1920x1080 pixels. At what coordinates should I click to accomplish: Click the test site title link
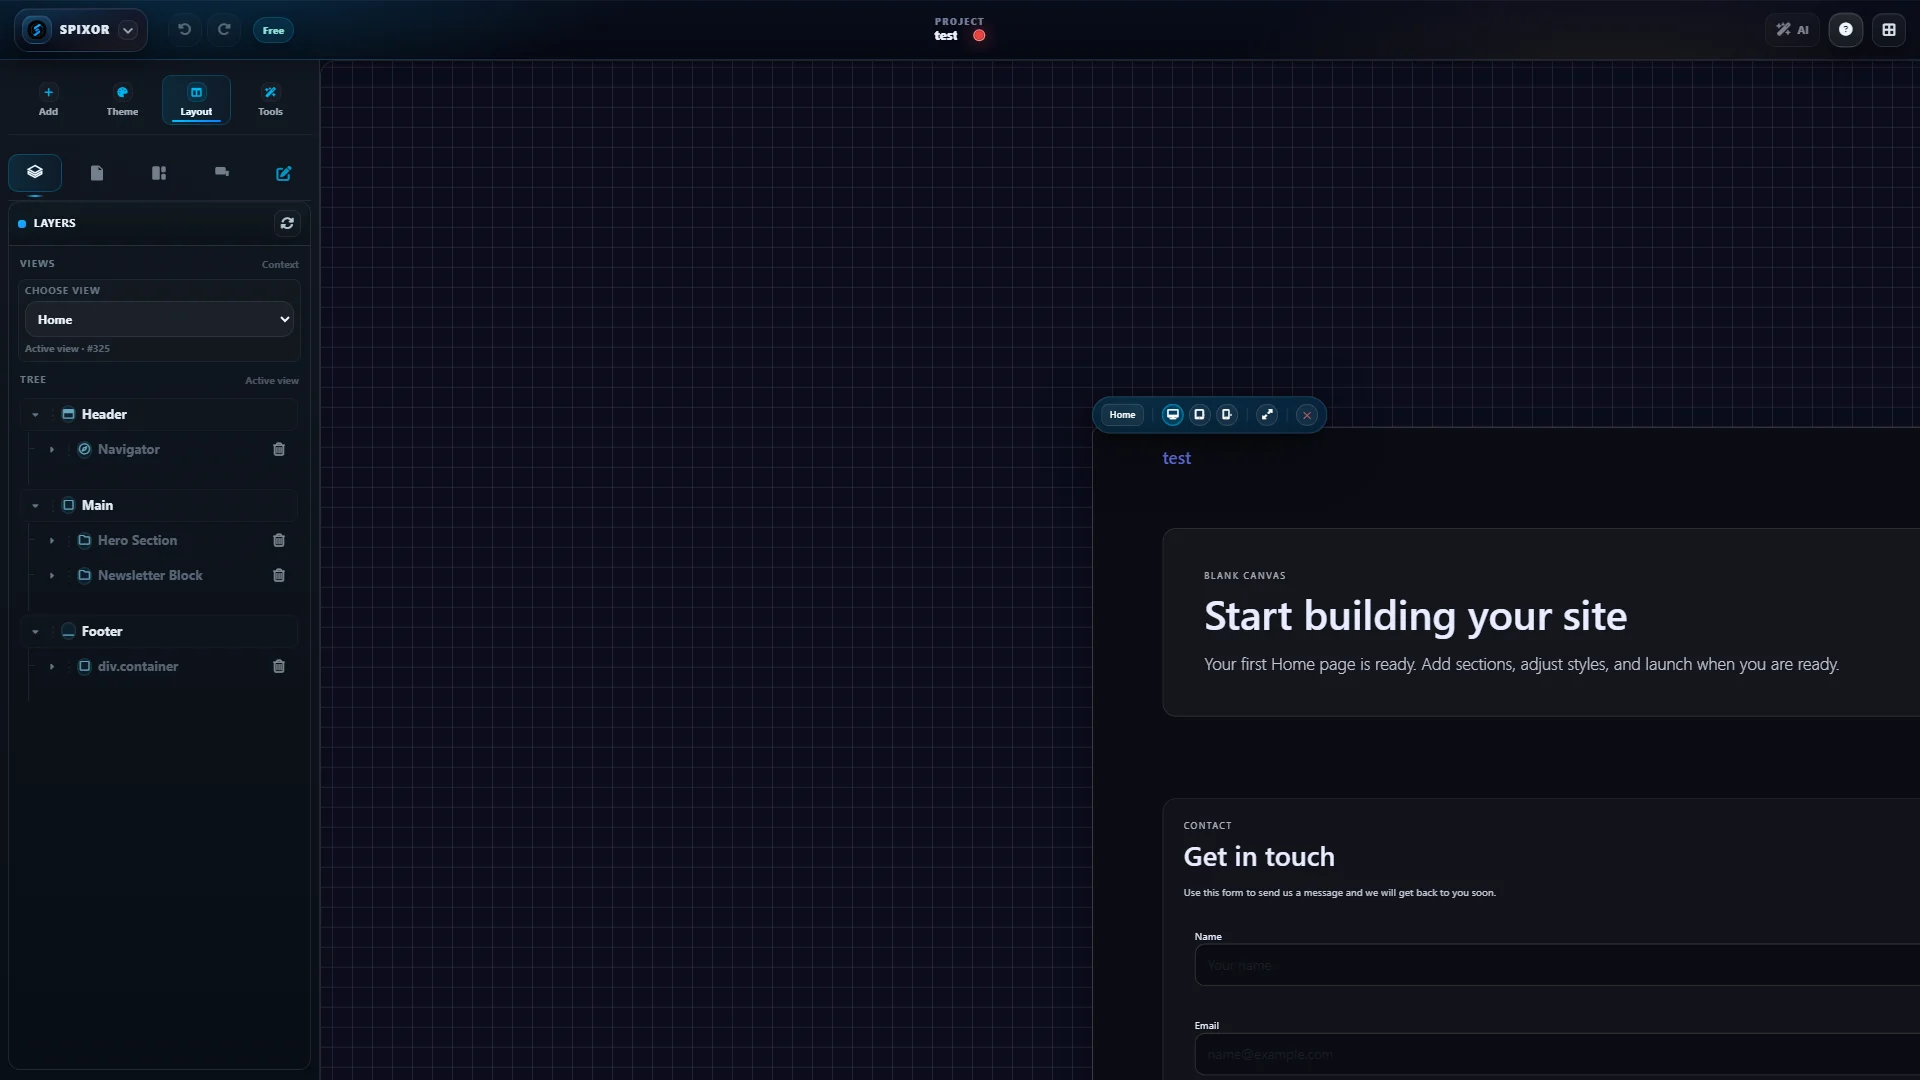point(1176,458)
